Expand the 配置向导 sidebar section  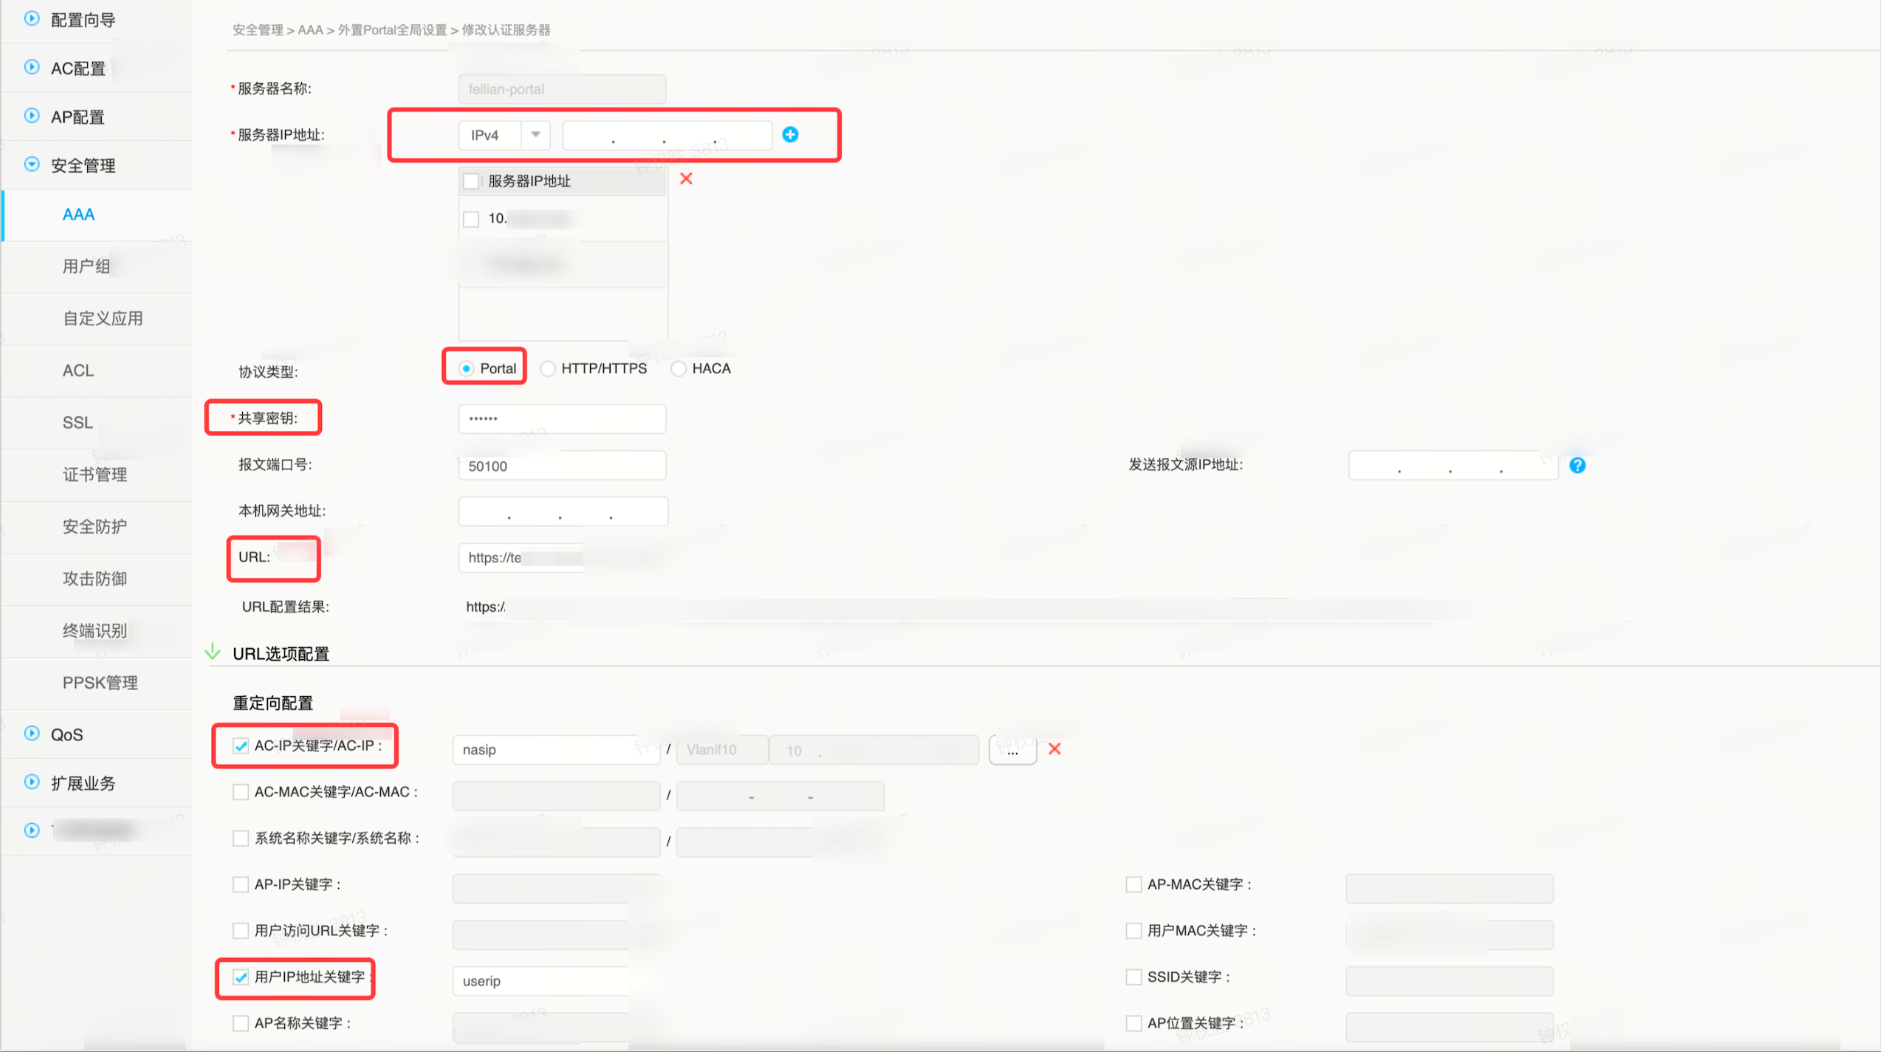click(32, 19)
